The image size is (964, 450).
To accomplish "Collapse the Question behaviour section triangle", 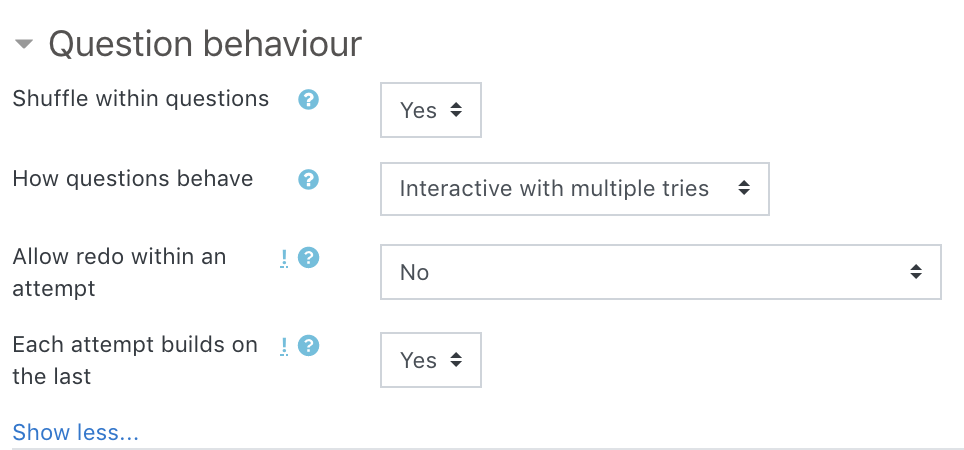I will (x=24, y=45).
